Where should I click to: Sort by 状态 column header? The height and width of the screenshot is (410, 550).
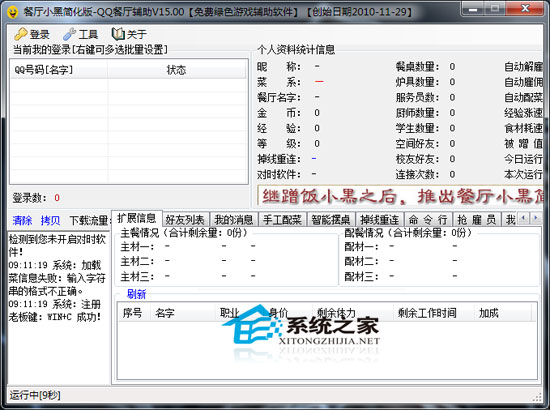pyautogui.click(x=176, y=70)
